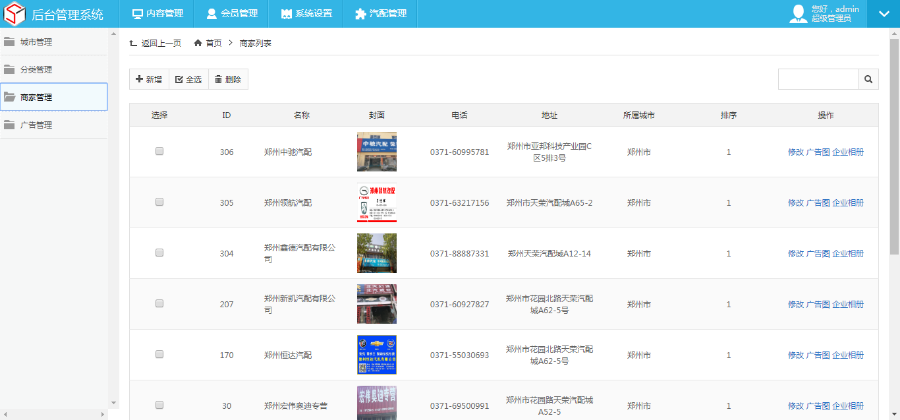Select the checkbox for row ID 304
Image resolution: width=900 pixels, height=420 pixels.
point(159,254)
